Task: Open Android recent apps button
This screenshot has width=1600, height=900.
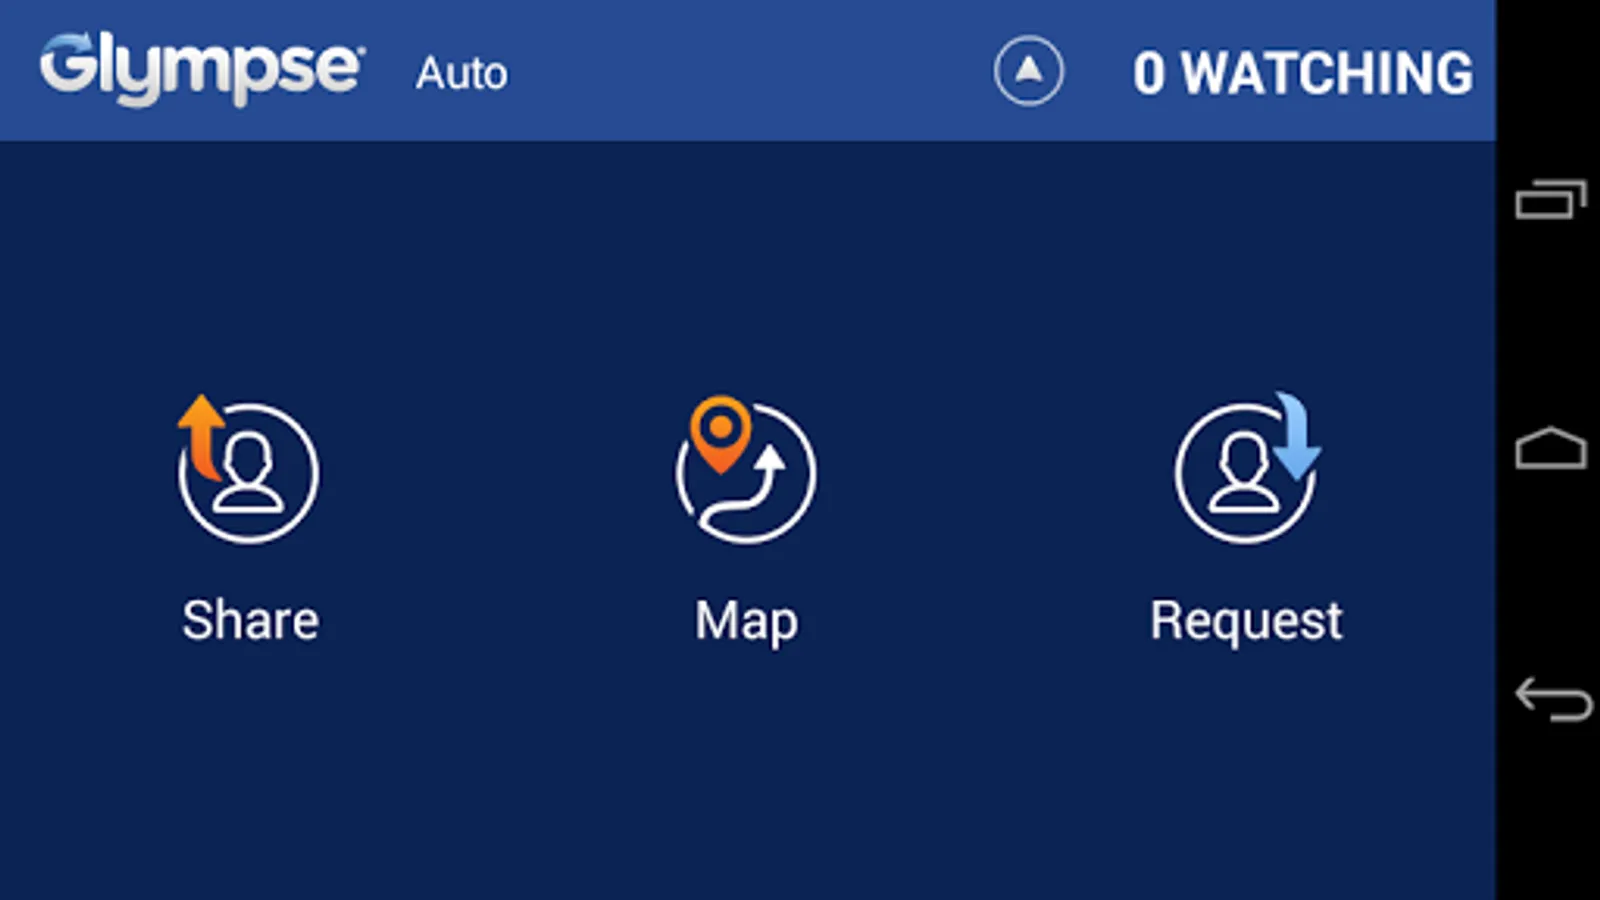Action: 1551,199
